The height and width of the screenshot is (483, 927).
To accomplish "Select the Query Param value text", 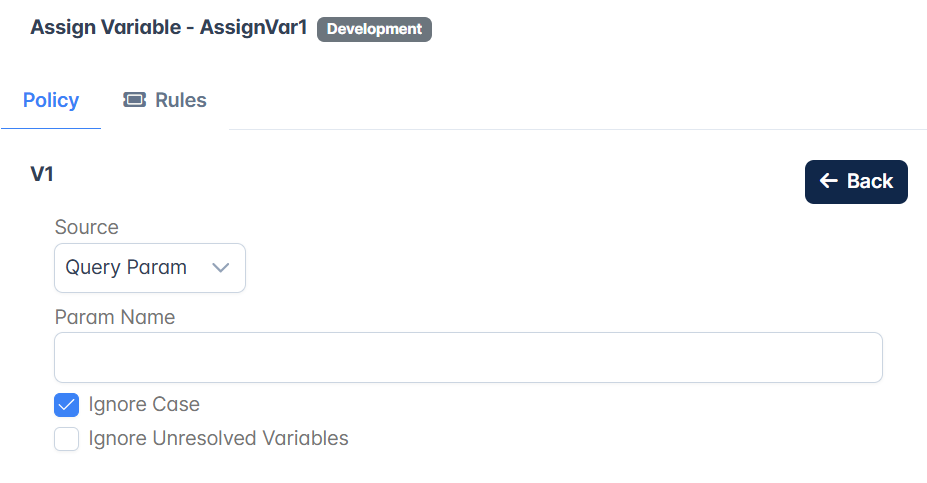I will pyautogui.click(x=126, y=267).
